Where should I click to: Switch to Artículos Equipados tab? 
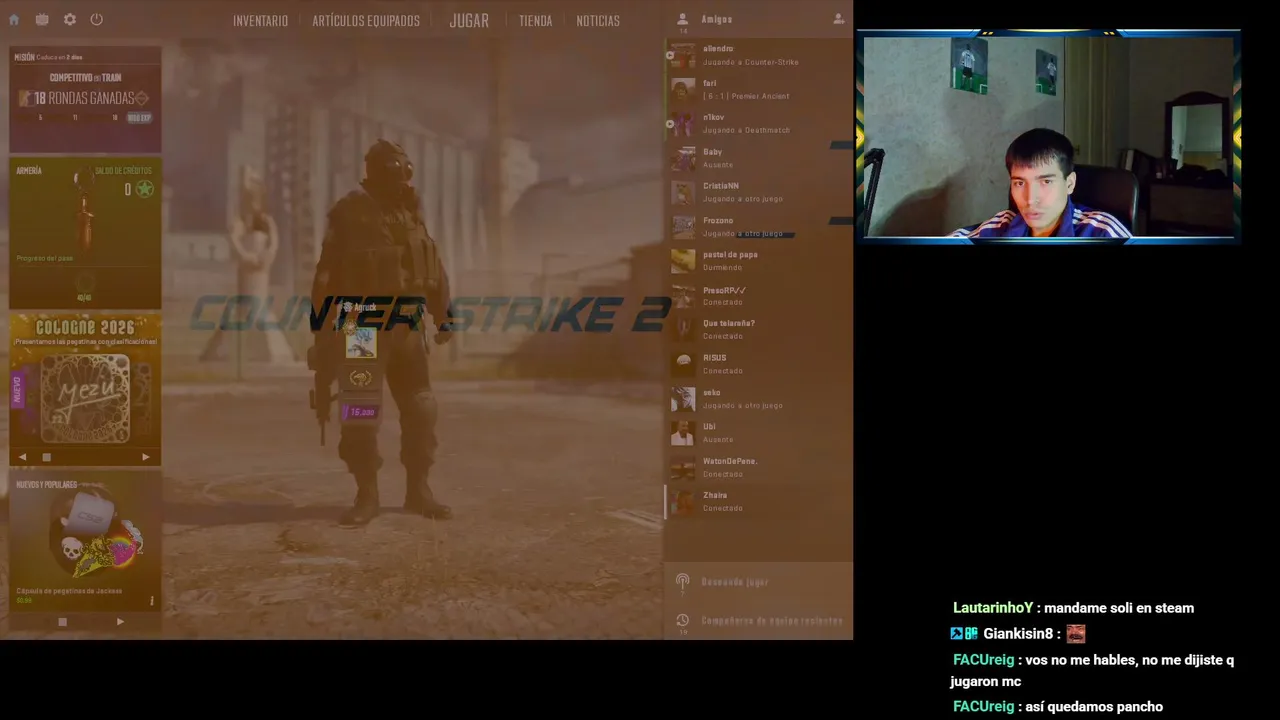click(366, 21)
